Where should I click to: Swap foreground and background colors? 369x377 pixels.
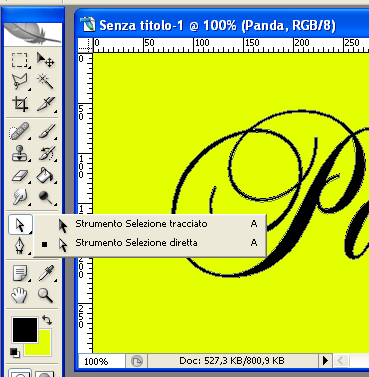(x=47, y=320)
